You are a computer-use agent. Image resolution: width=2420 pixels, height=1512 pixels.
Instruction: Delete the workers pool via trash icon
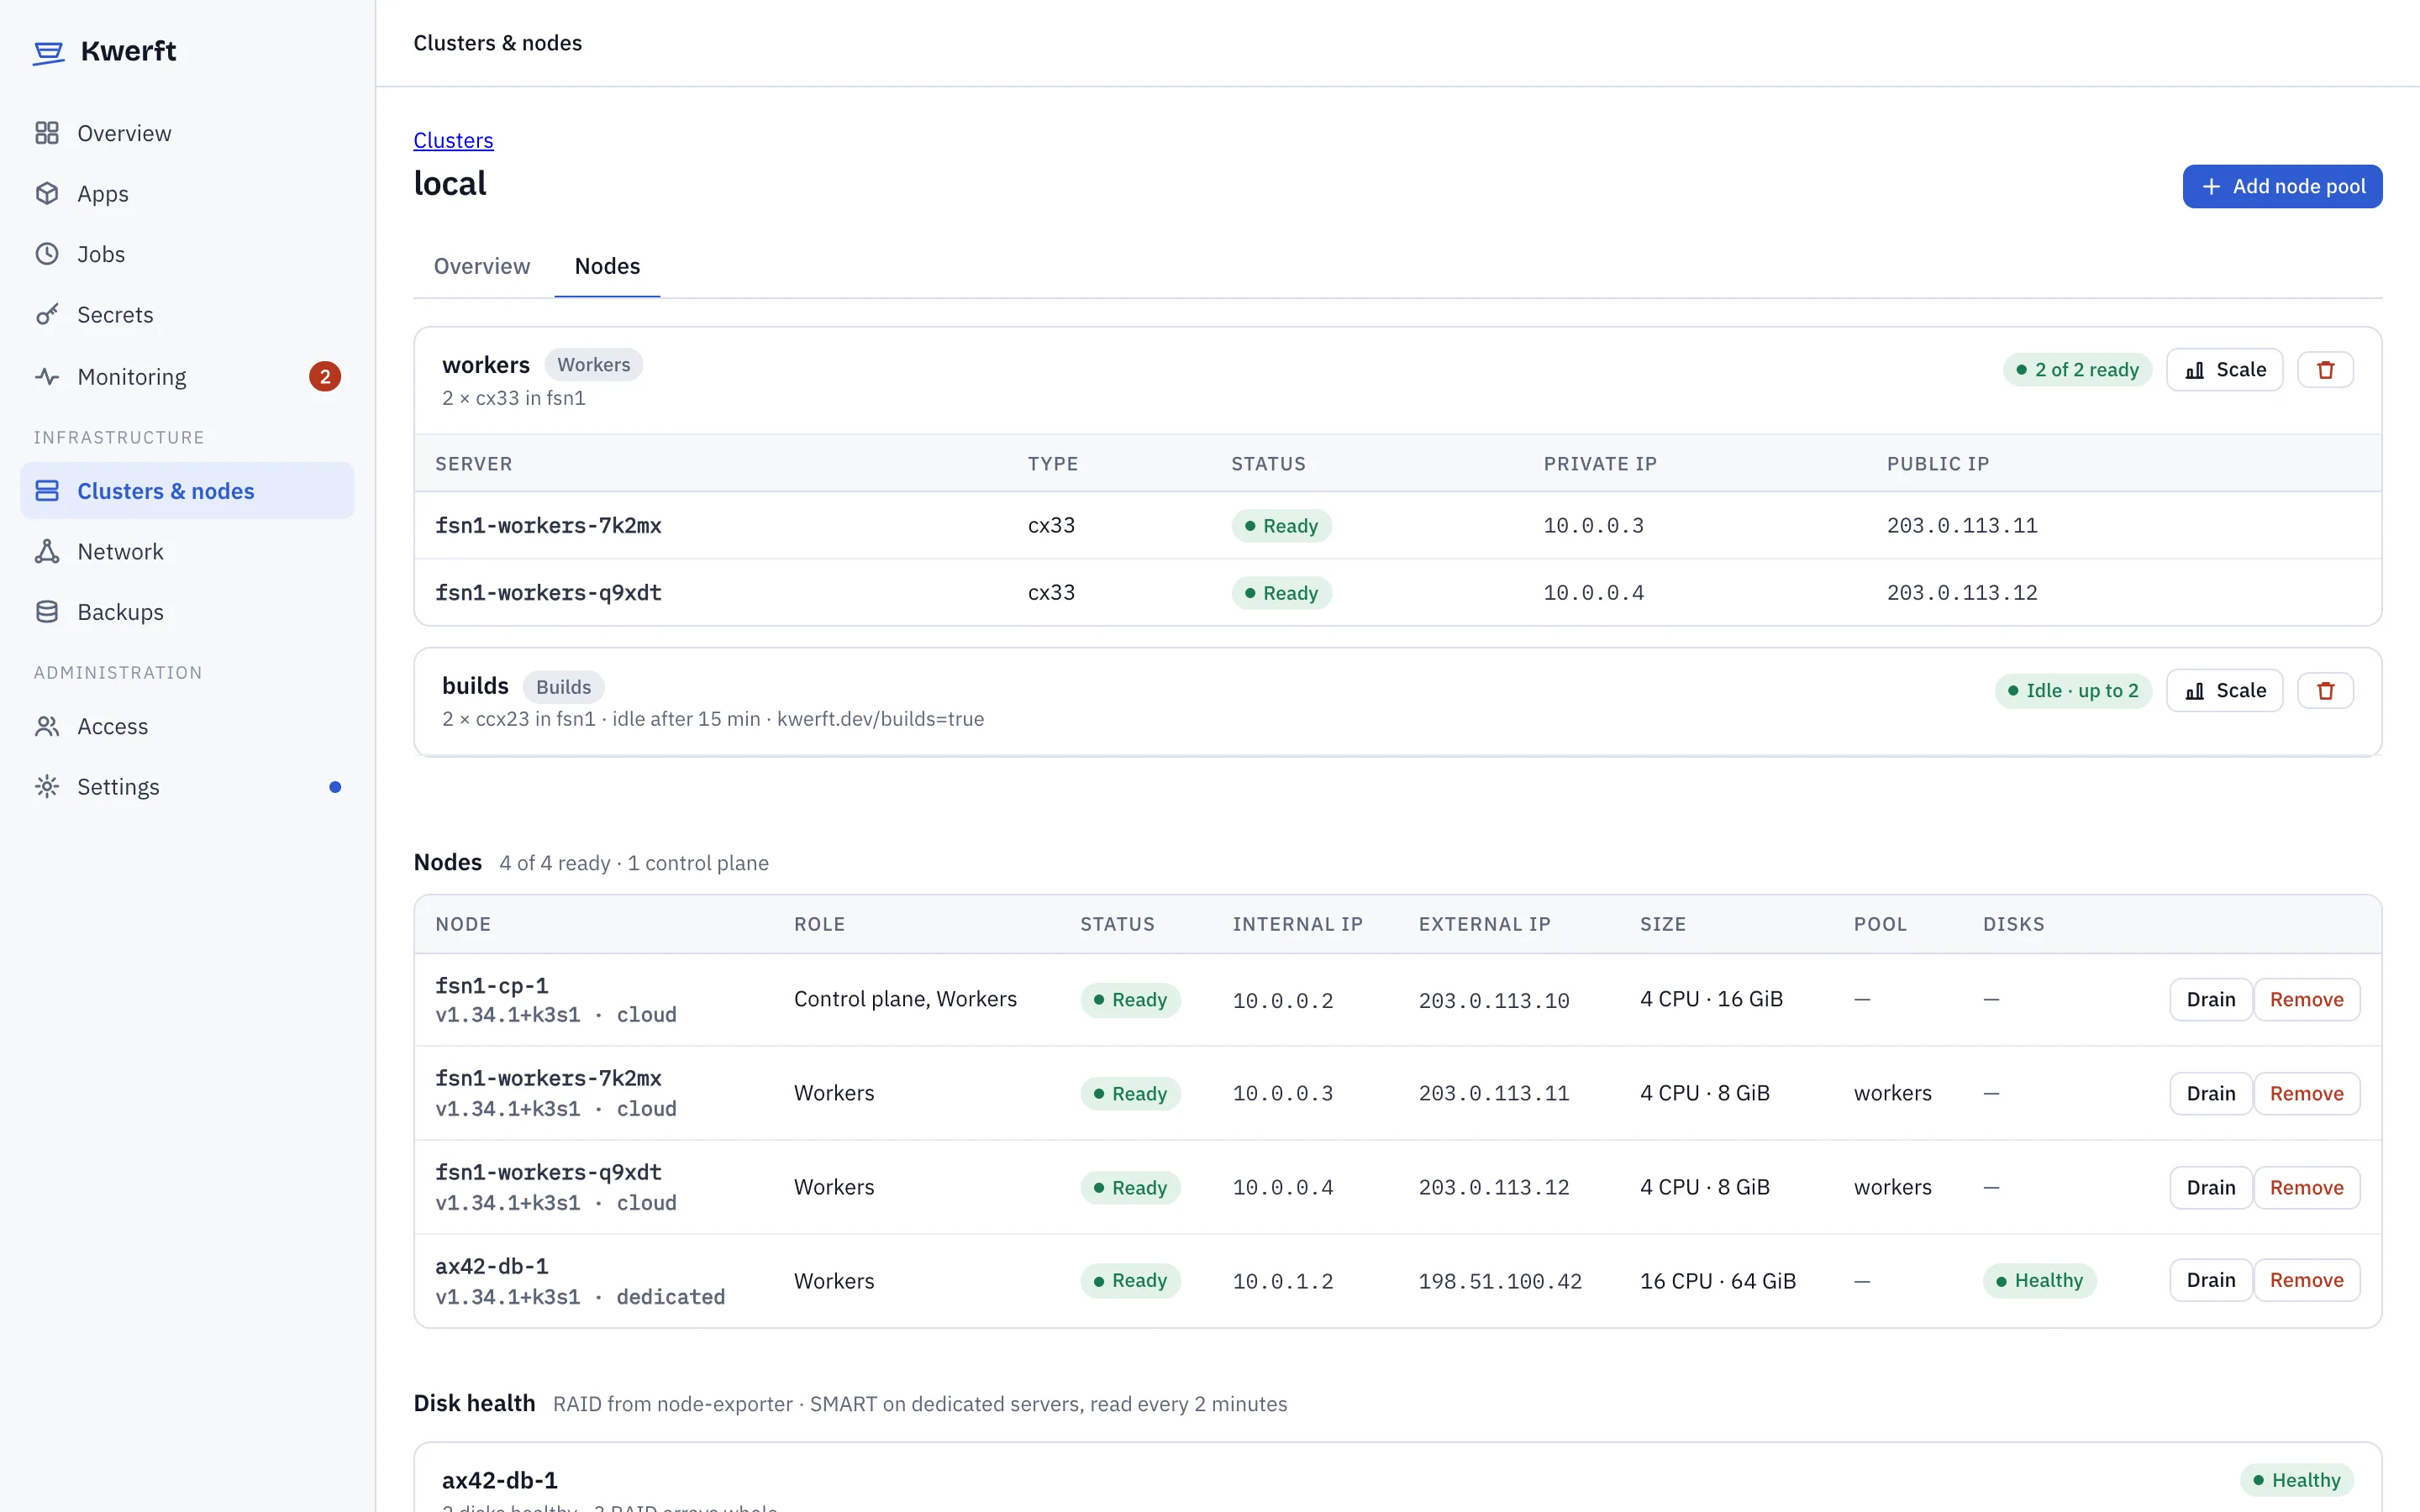(x=2325, y=370)
